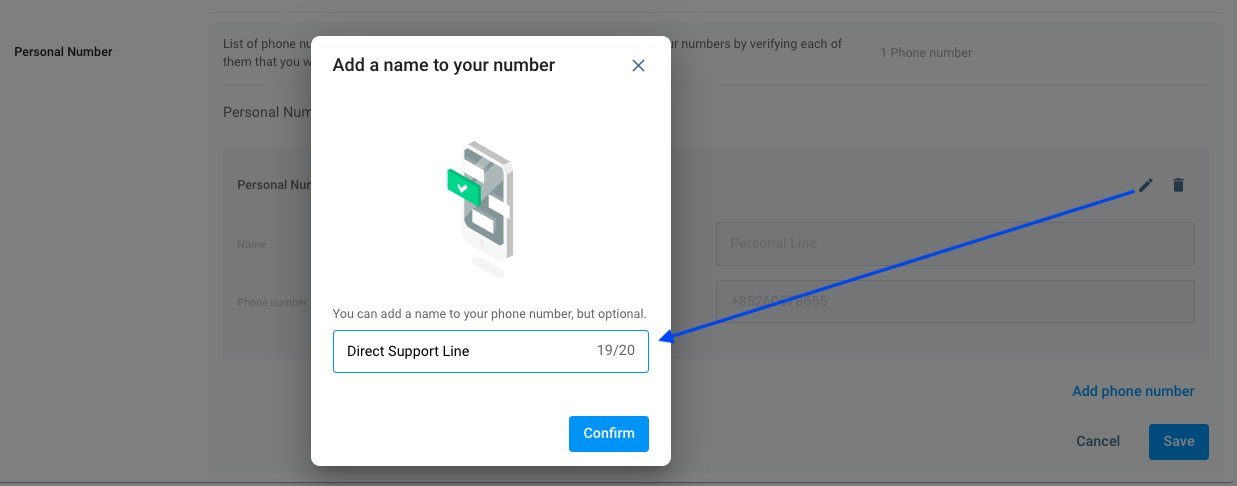This screenshot has height=486, width=1237.
Task: Click the optional name helper text
Action: coord(489,313)
